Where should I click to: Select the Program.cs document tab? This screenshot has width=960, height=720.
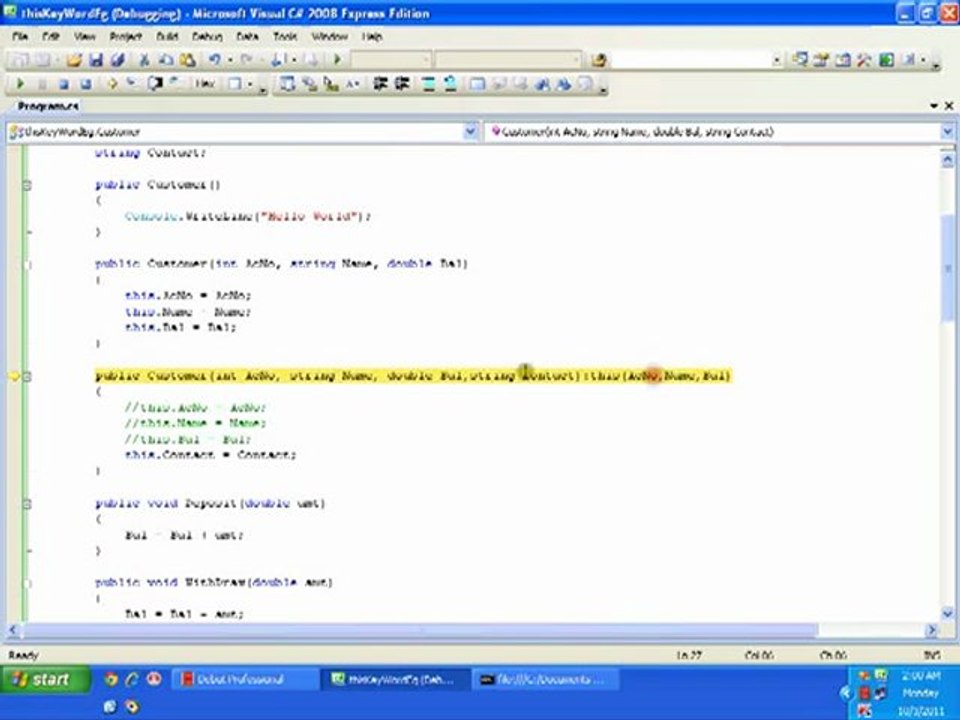pos(48,106)
